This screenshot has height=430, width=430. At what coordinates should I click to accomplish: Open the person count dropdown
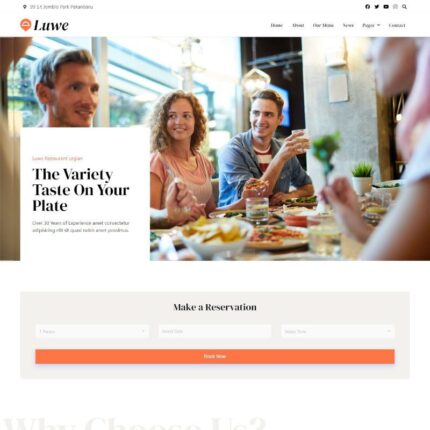point(92,331)
